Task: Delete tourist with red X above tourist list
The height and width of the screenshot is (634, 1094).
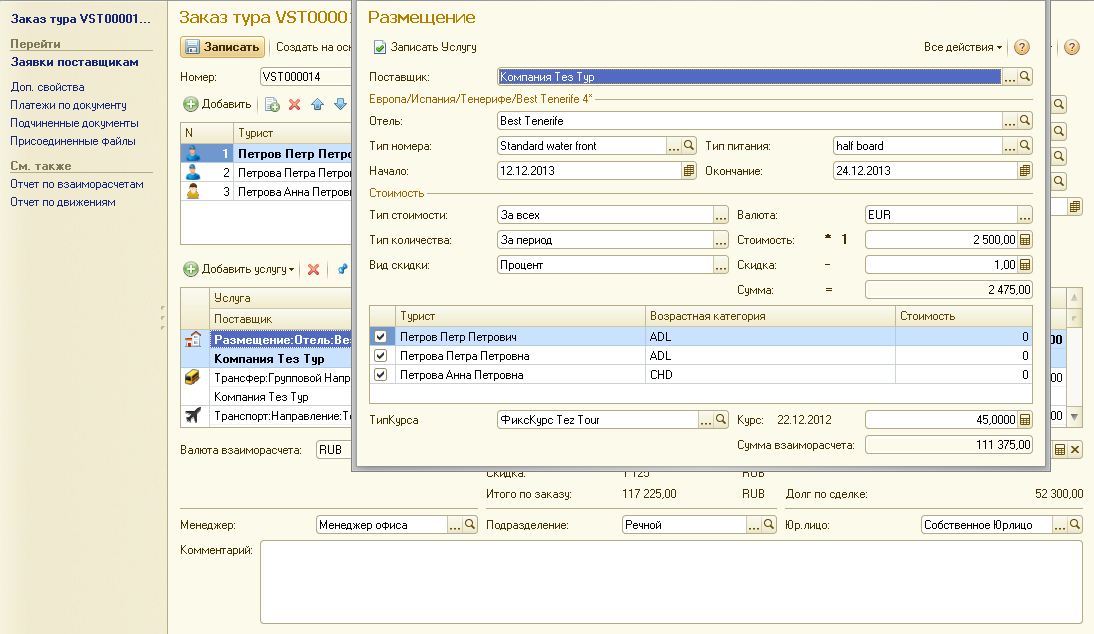Action: pos(294,105)
